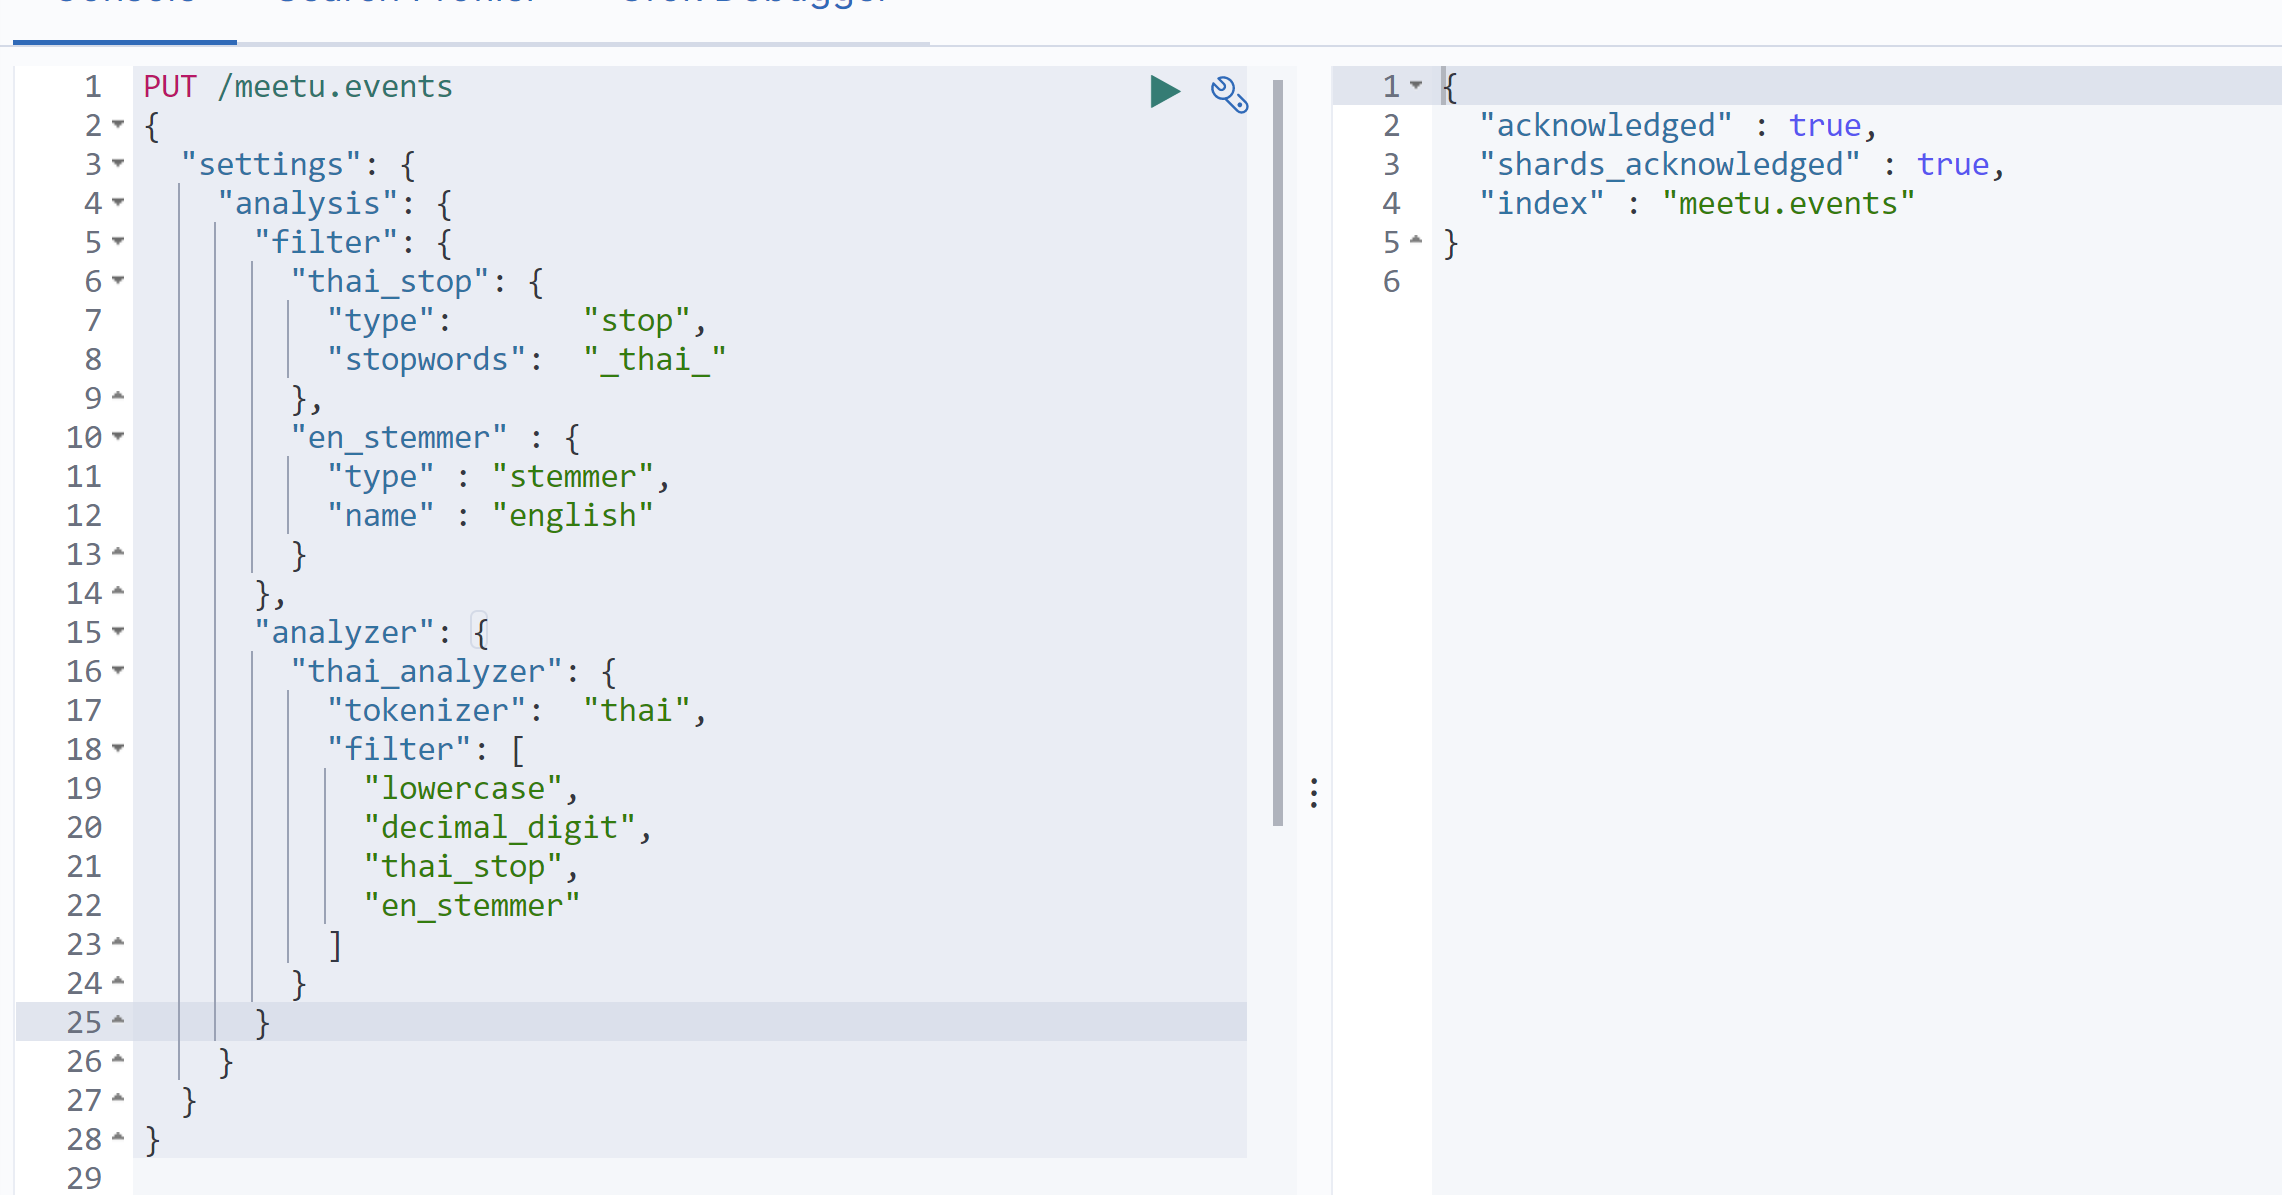Collapse the "filter" section on line 5

pos(118,241)
